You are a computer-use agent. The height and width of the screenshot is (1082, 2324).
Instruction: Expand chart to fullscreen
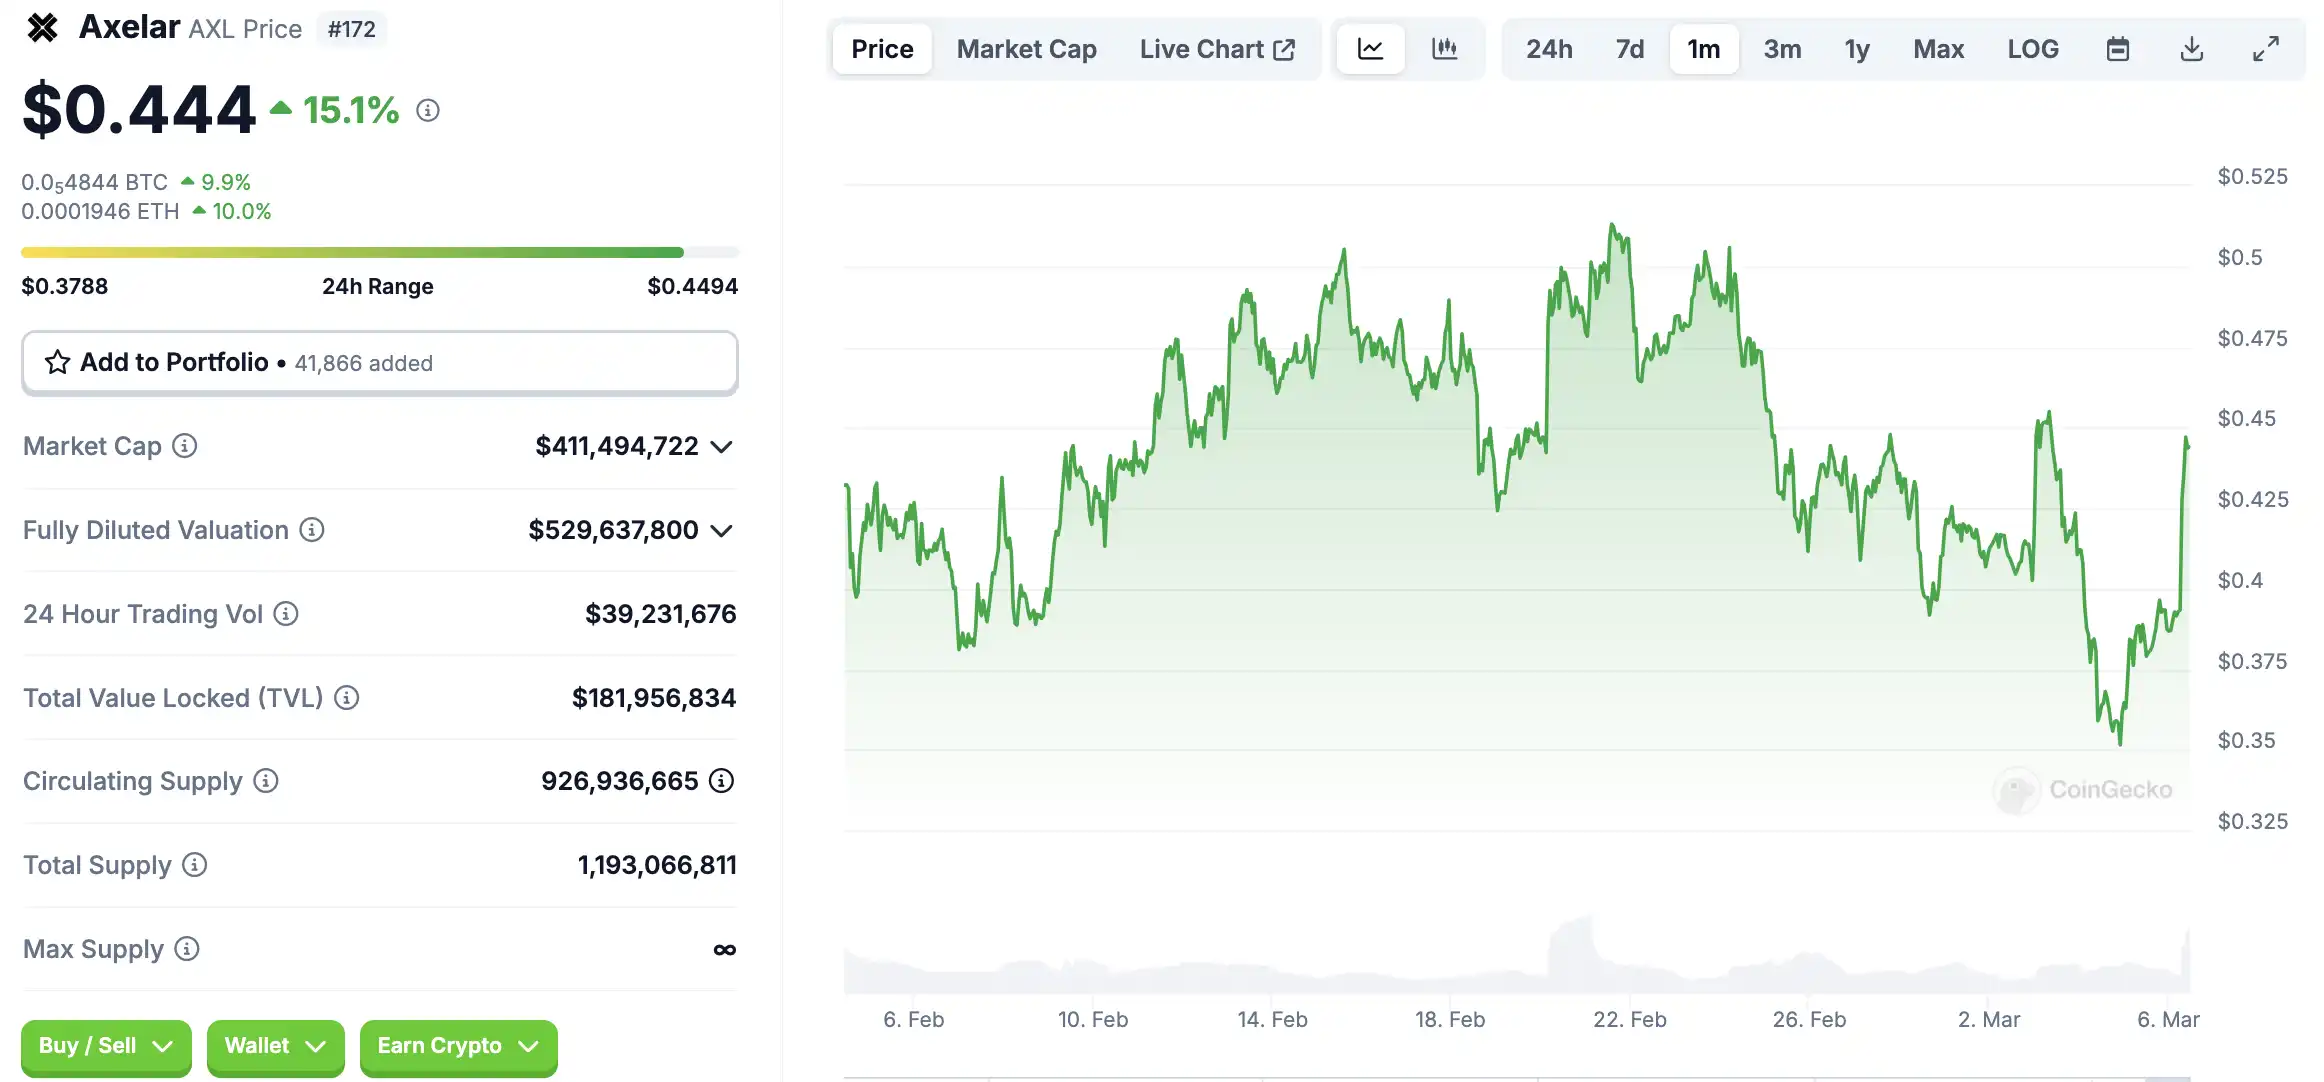(x=2265, y=49)
